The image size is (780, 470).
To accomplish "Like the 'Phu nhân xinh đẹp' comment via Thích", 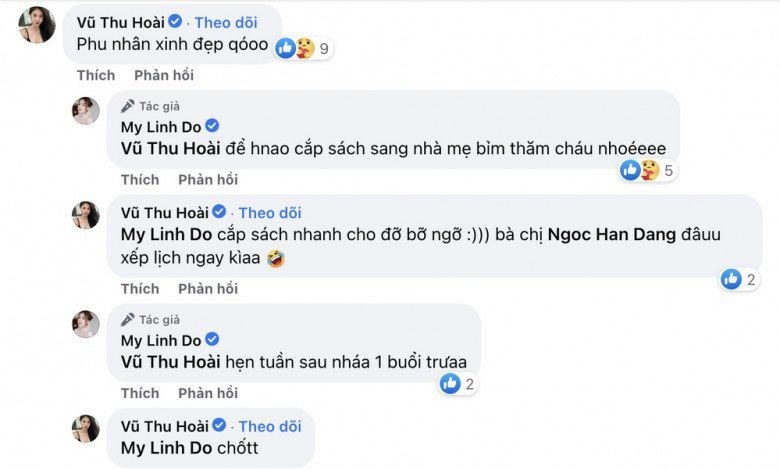I will coord(96,75).
